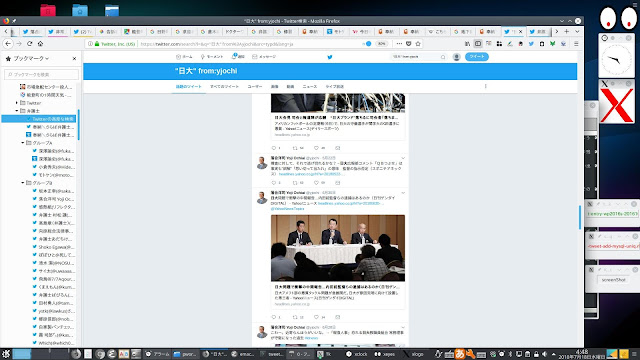This screenshot has width=640, height=360.
Task: Switch to the (2) Twitter tab
Action: (x=82, y=31)
